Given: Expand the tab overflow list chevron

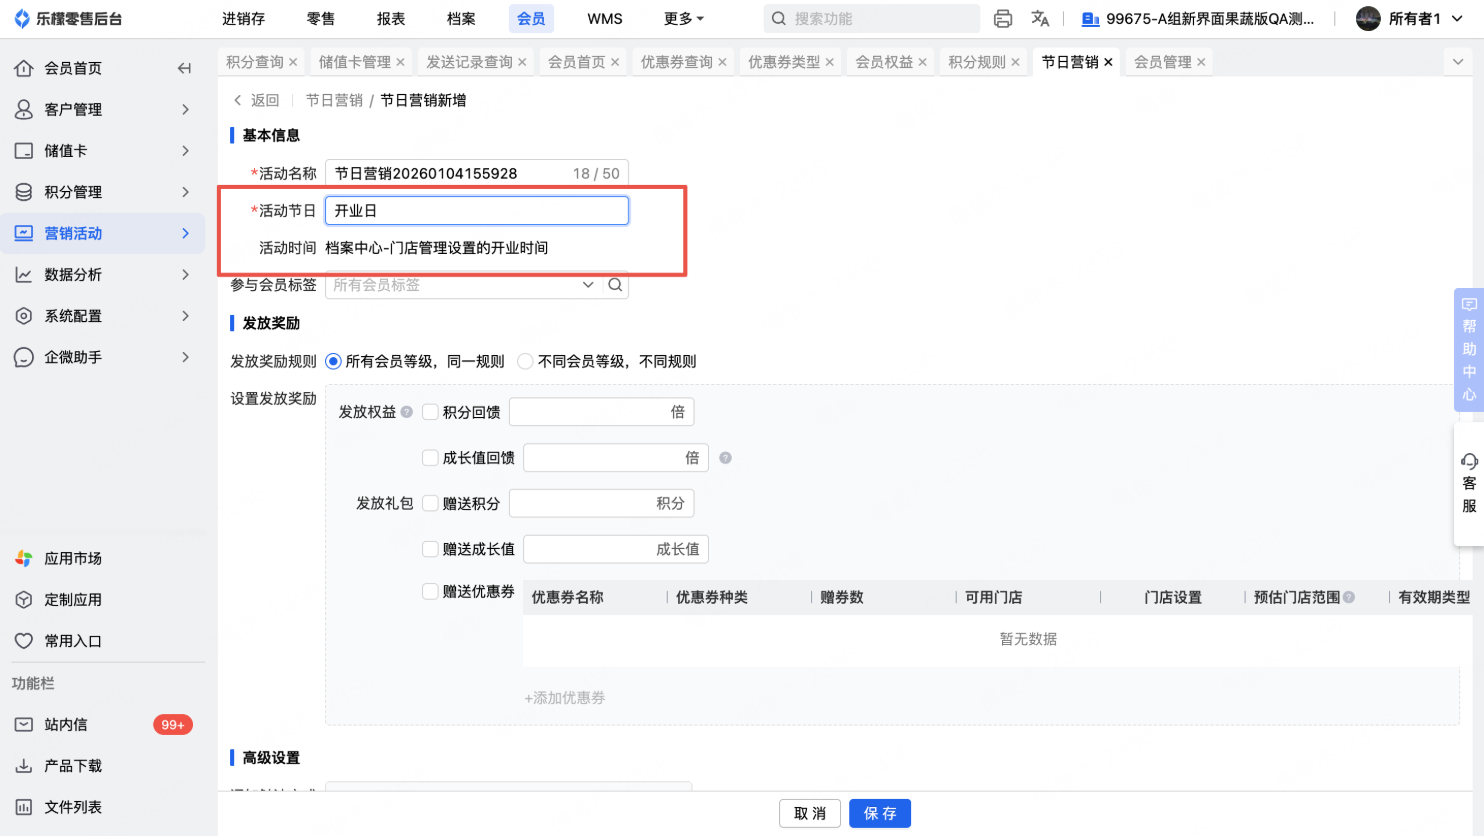Looking at the screenshot, I should [1457, 62].
